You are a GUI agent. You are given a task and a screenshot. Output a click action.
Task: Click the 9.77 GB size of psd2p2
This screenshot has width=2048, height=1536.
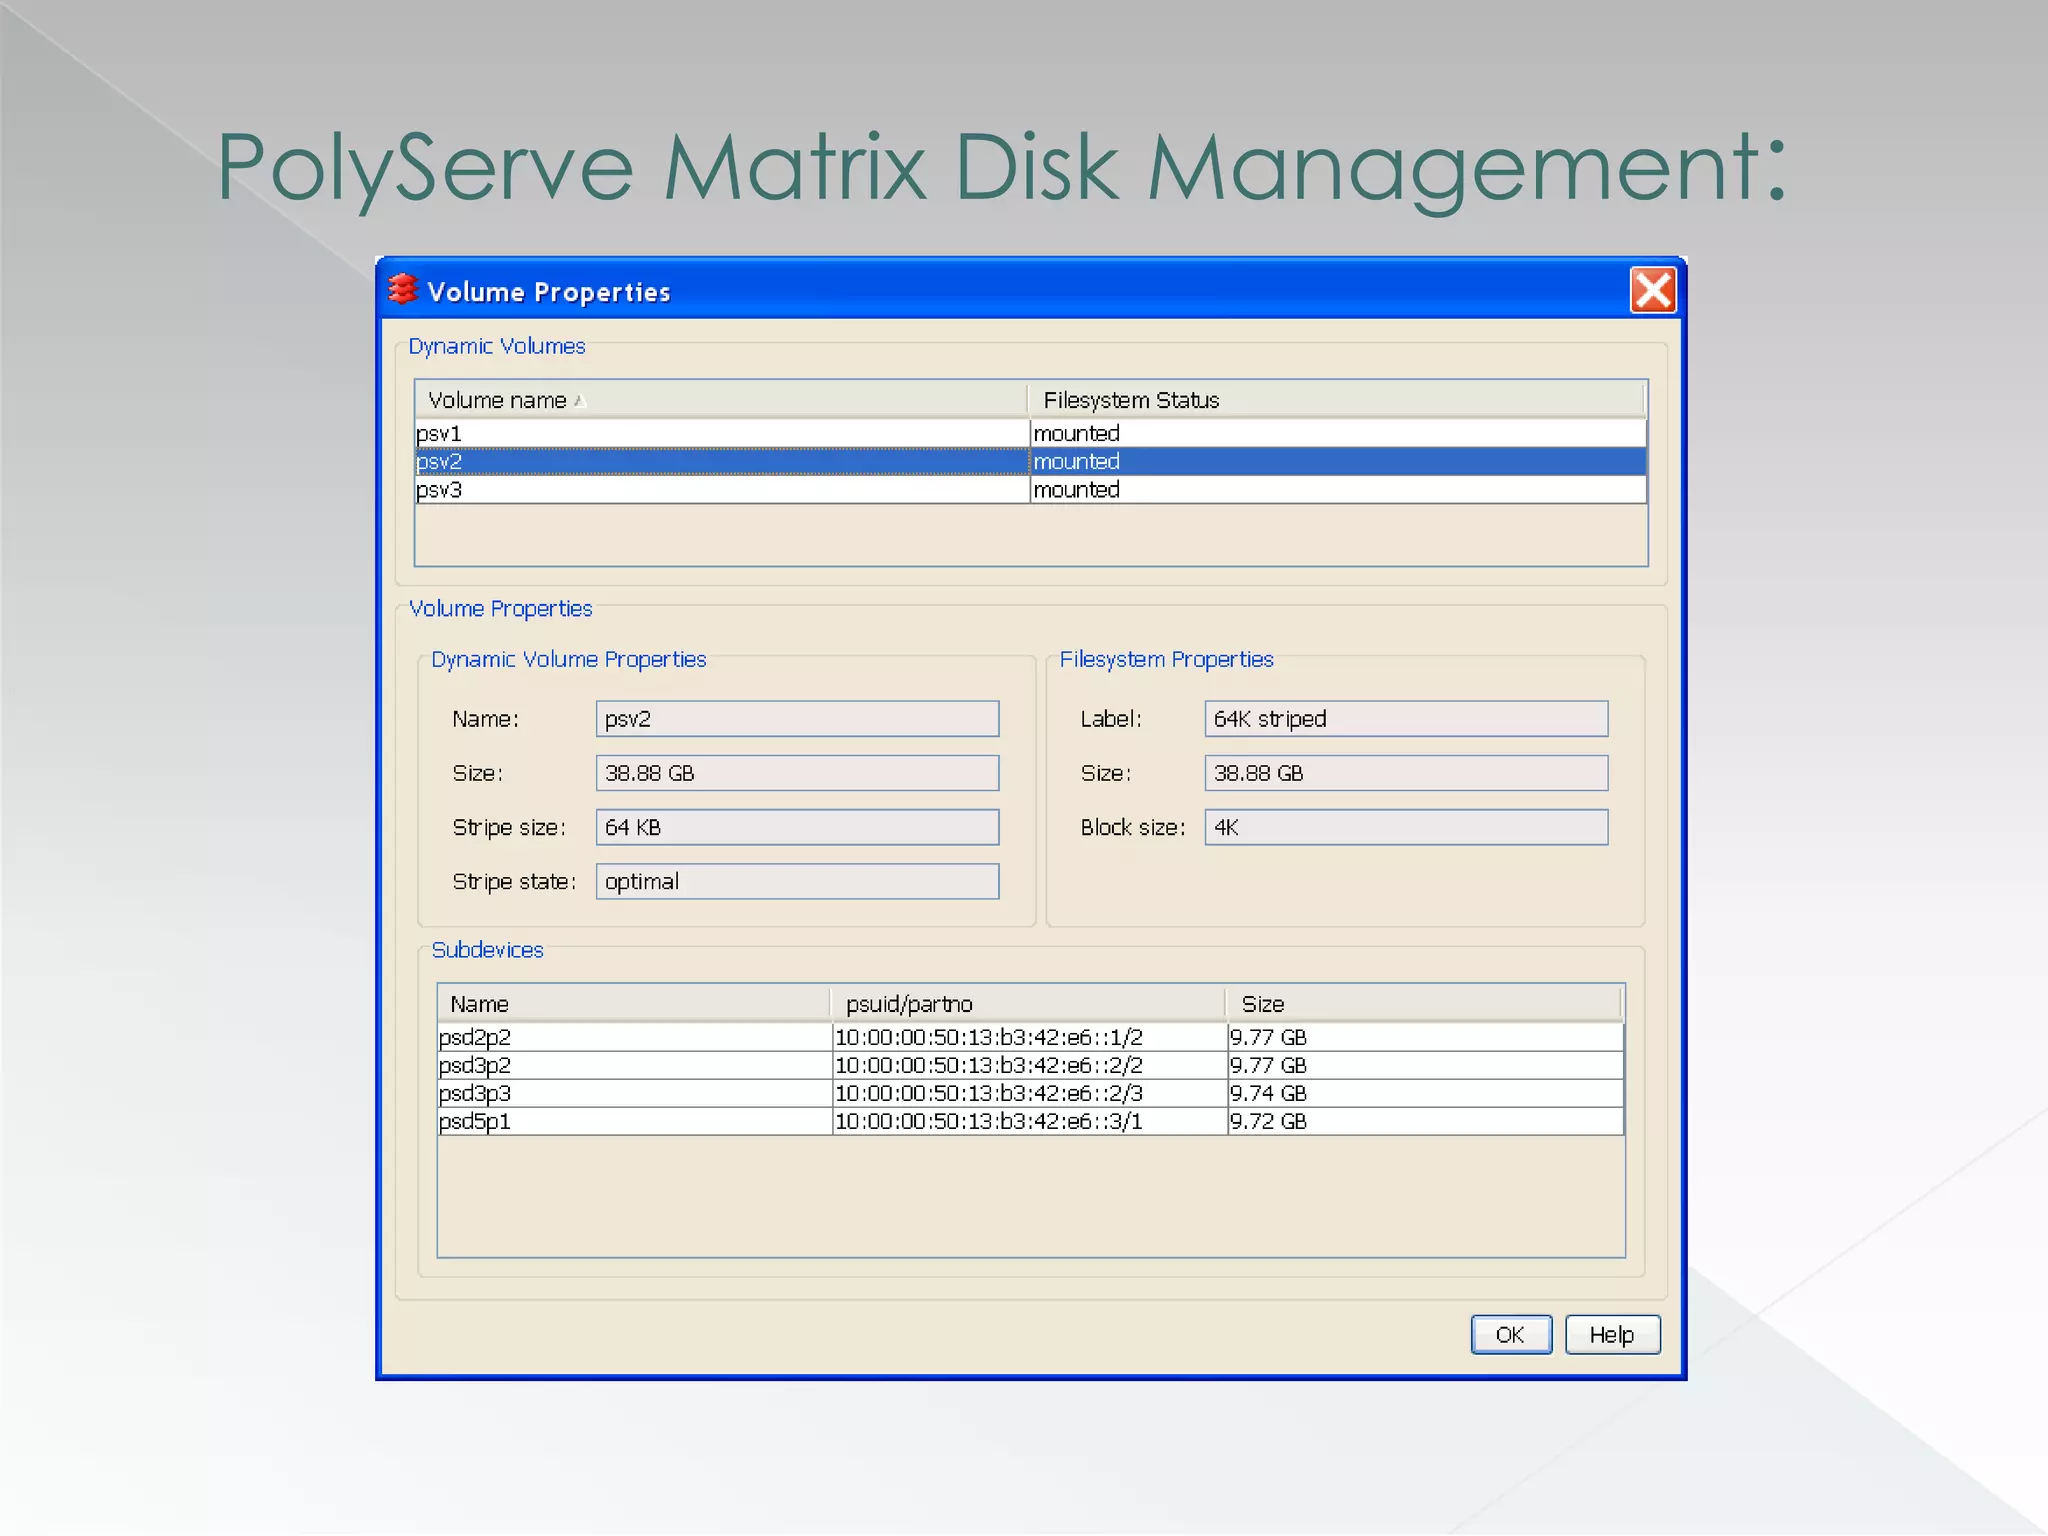tap(1426, 1037)
